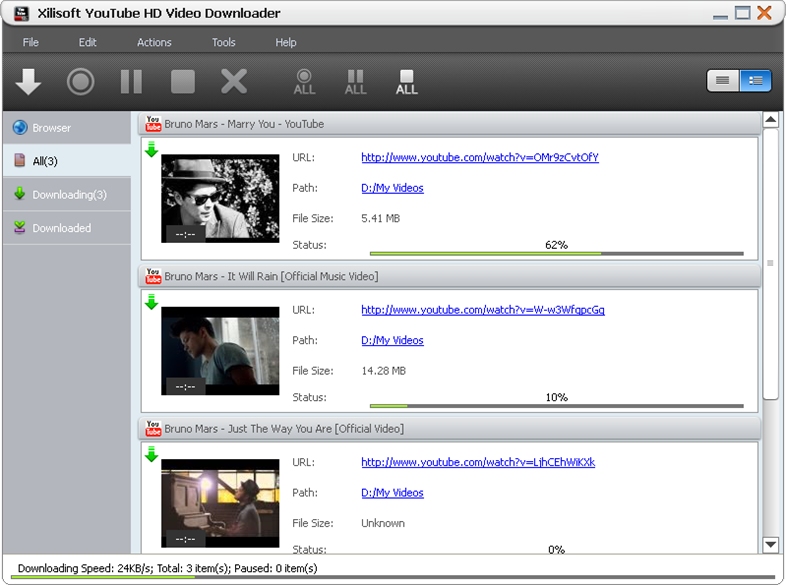The image size is (786, 585).
Task: Delete the selected task with the X icon
Action: [x=234, y=81]
